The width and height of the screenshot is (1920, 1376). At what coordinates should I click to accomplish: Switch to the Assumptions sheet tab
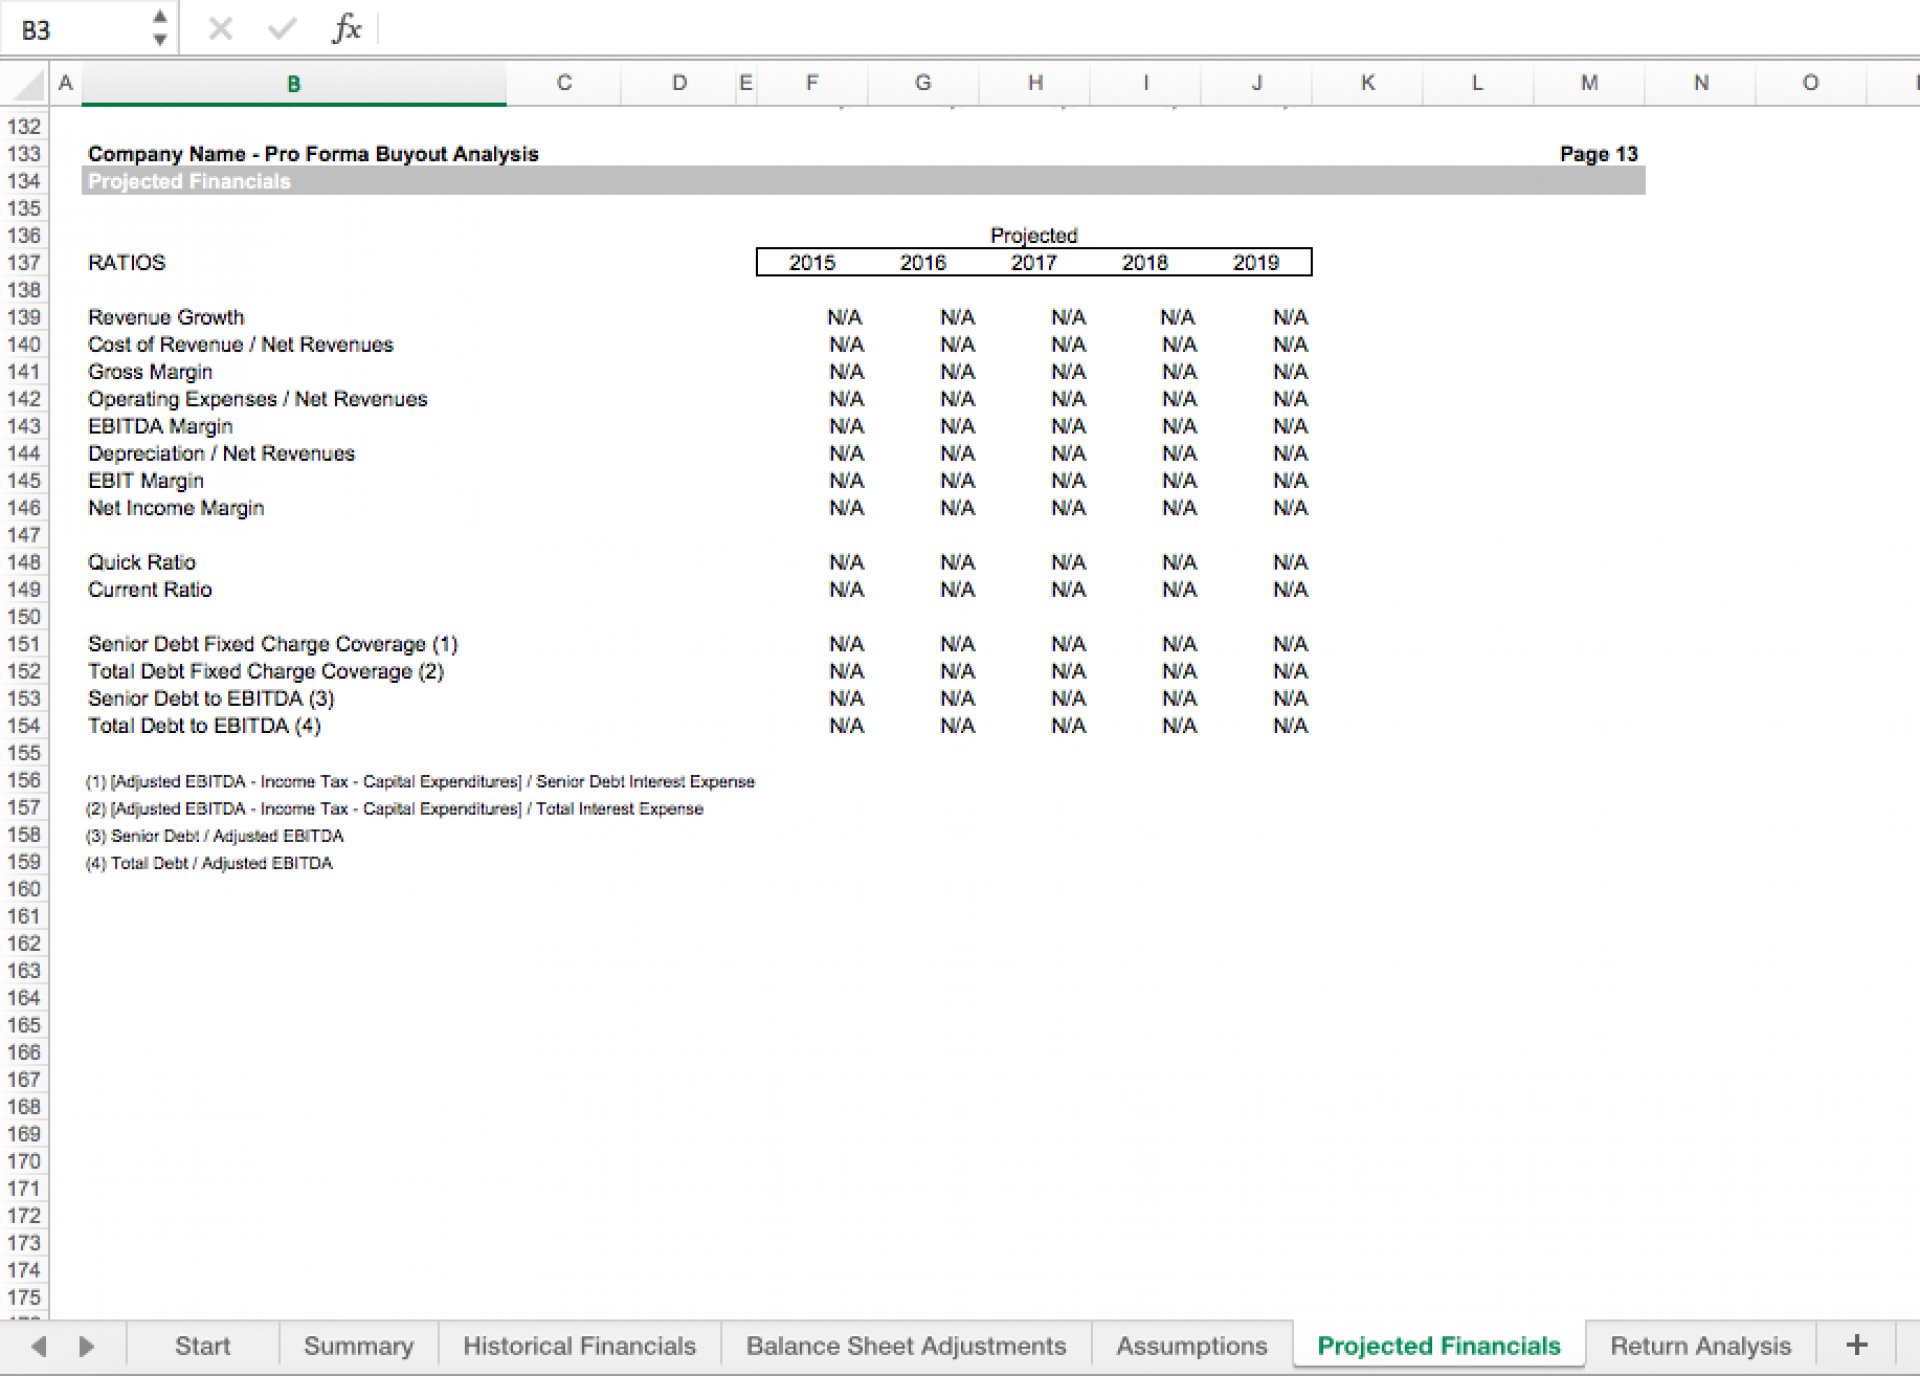(1192, 1346)
